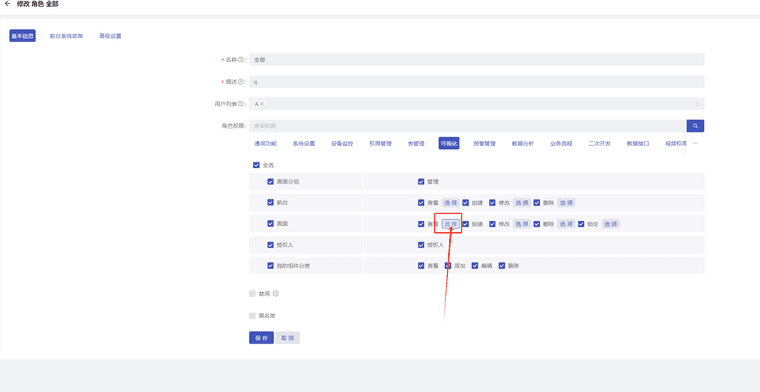760x392 pixels.
Task: Select the 设备监控 permission tab
Action: coord(342,143)
